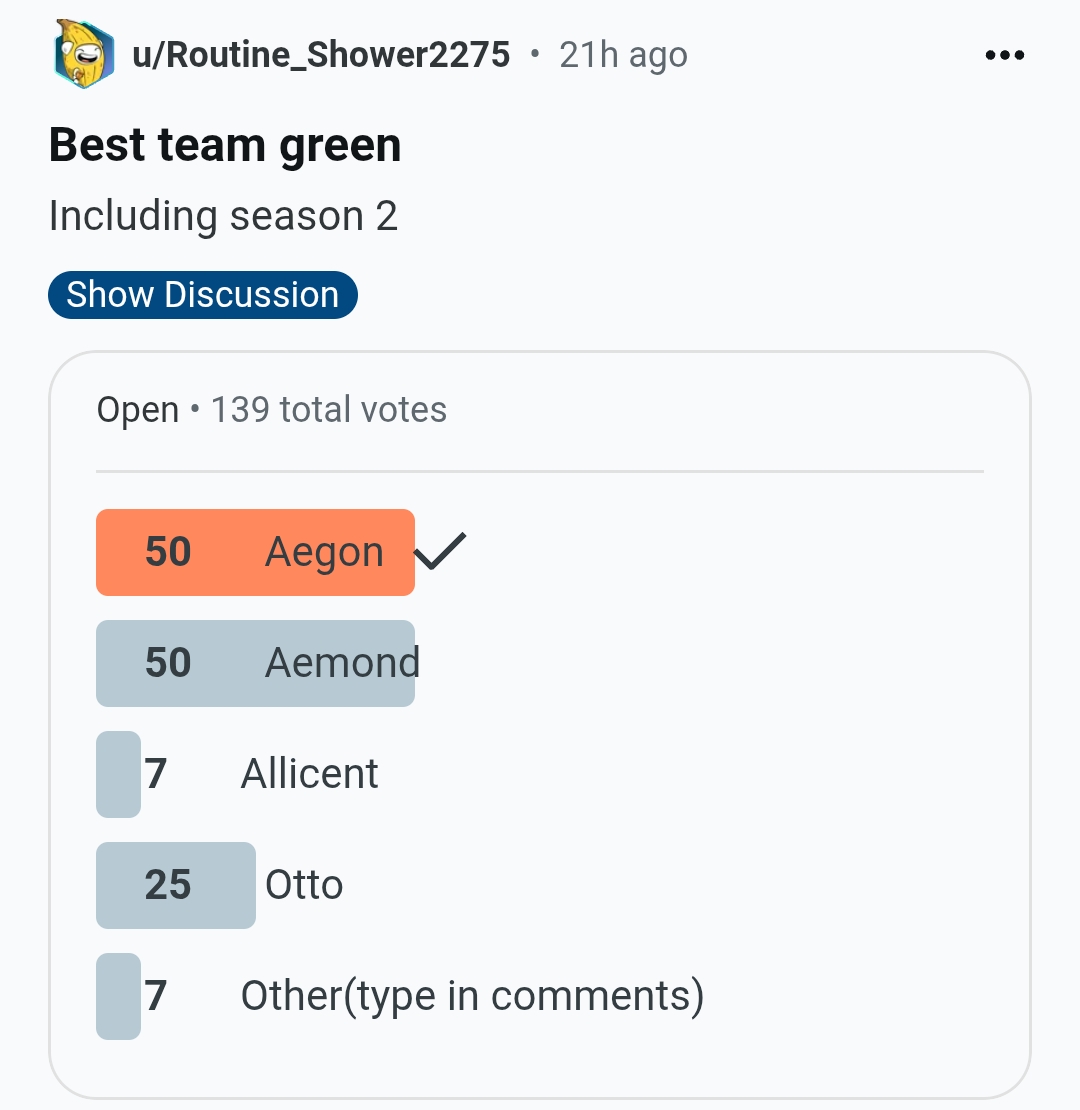Click Aegon's vote count of 50
1080x1110 pixels.
click(x=168, y=552)
